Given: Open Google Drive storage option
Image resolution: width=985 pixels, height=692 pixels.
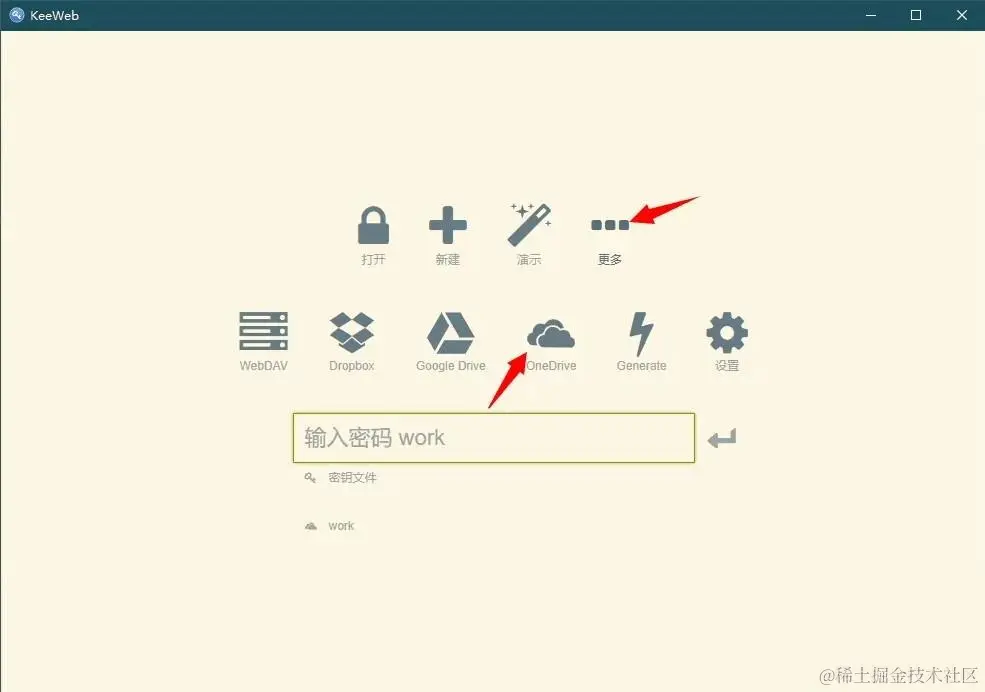Looking at the screenshot, I should point(450,333).
